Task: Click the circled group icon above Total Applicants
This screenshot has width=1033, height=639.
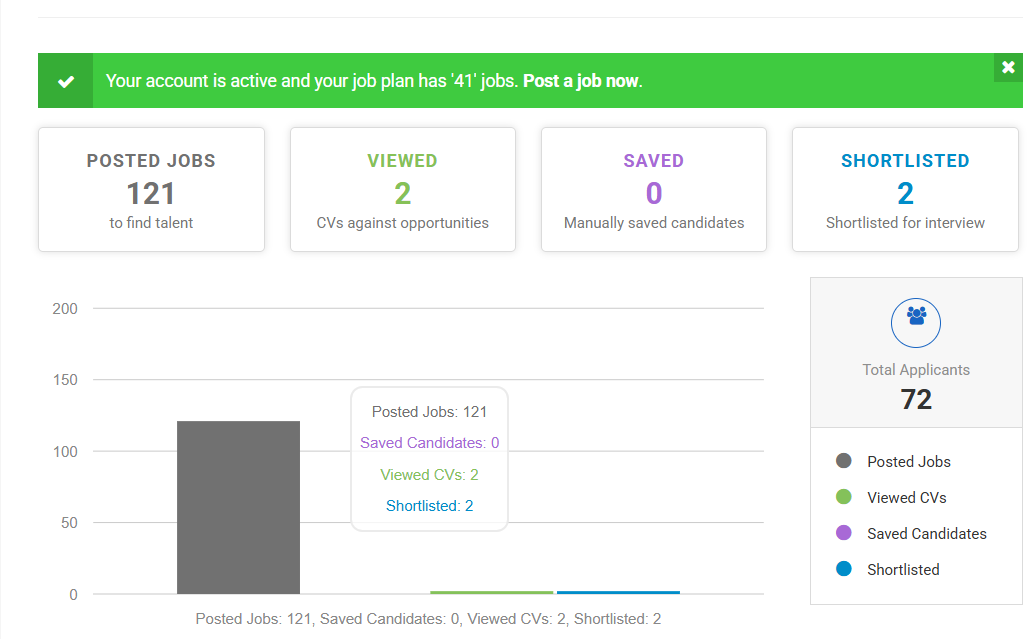Action: pyautogui.click(x=916, y=322)
